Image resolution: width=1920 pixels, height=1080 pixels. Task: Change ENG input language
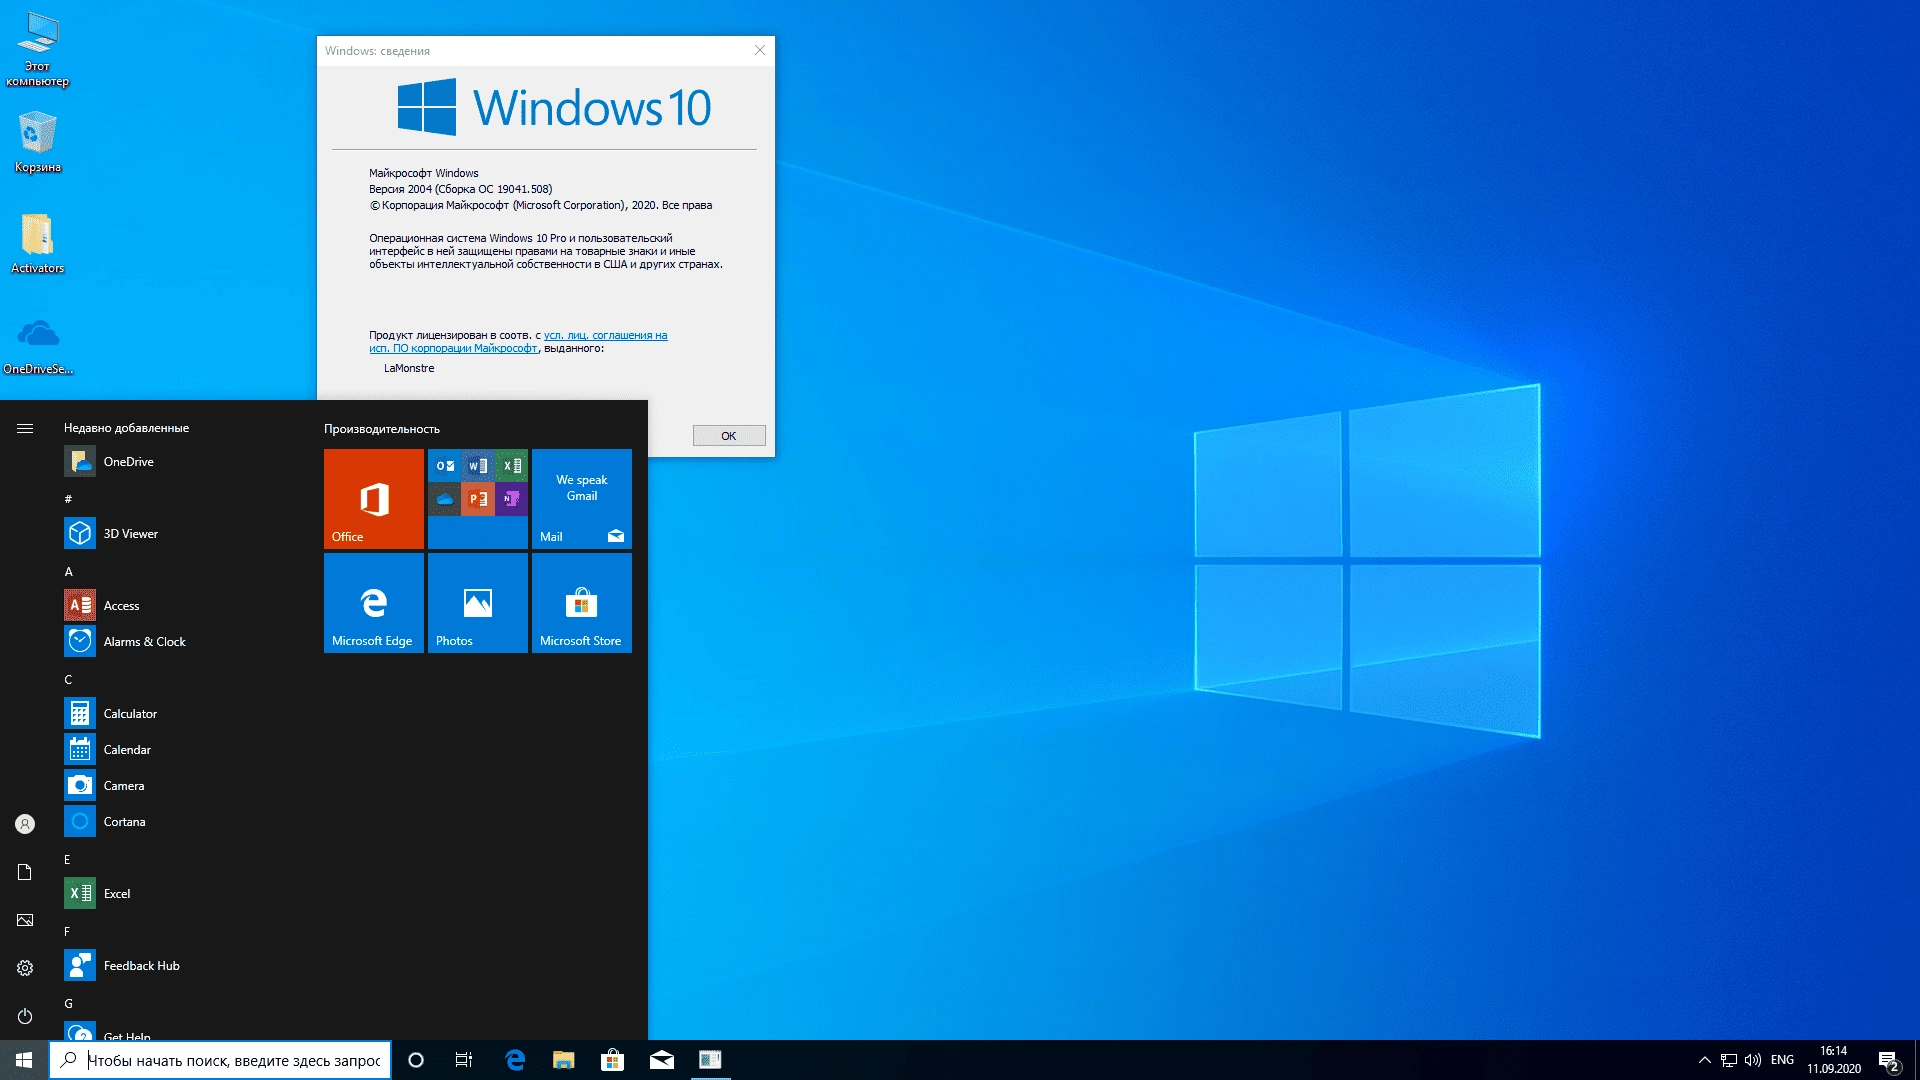tap(1782, 1060)
